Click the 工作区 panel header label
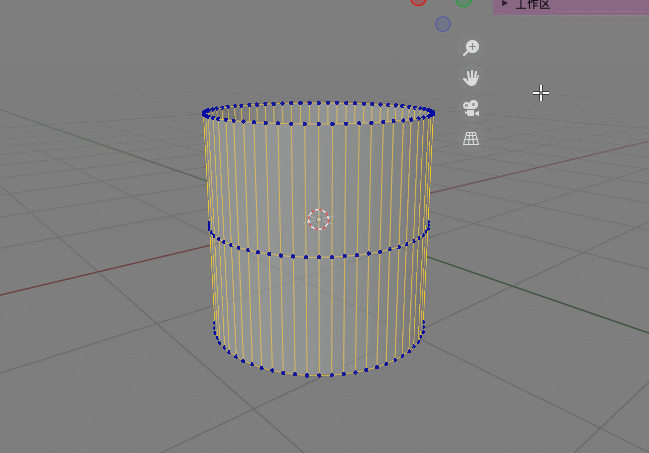Screen dimensions: 649x453 click(x=532, y=4)
